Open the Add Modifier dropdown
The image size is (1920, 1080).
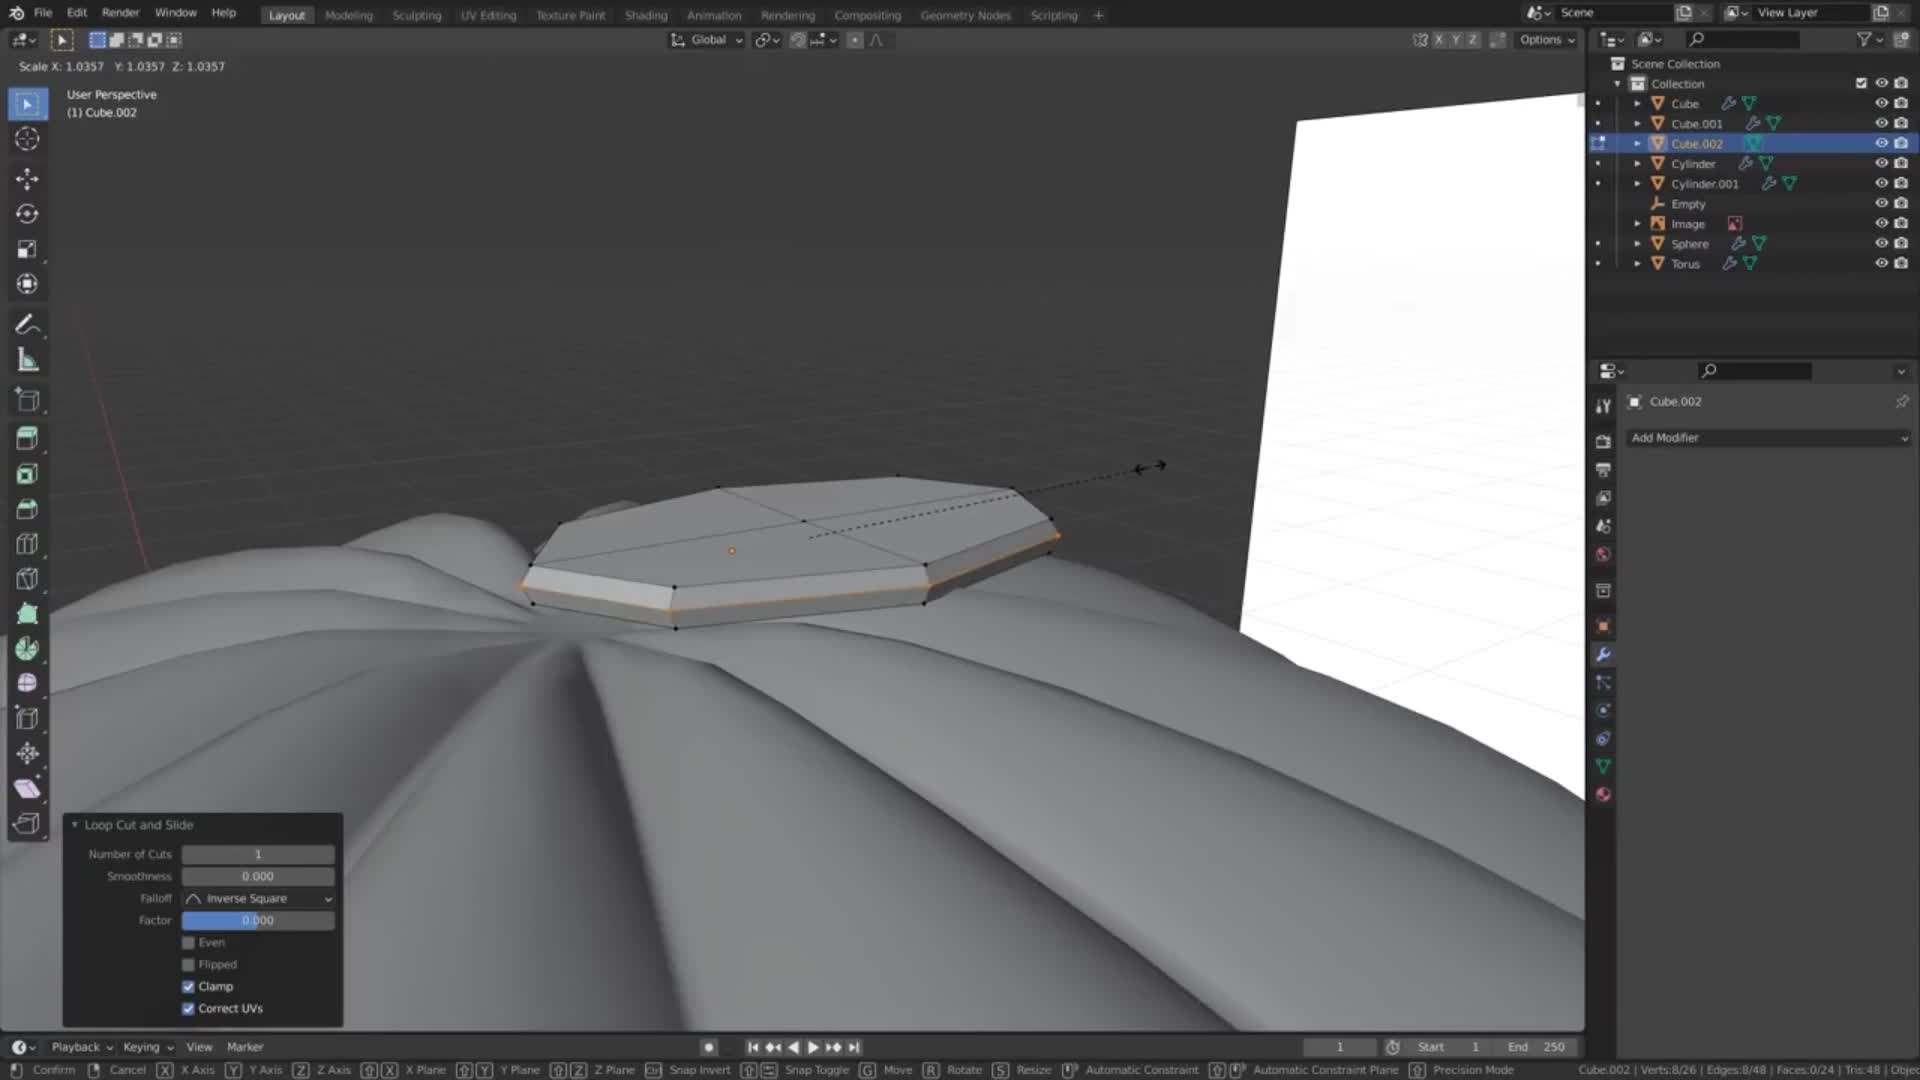click(1768, 438)
